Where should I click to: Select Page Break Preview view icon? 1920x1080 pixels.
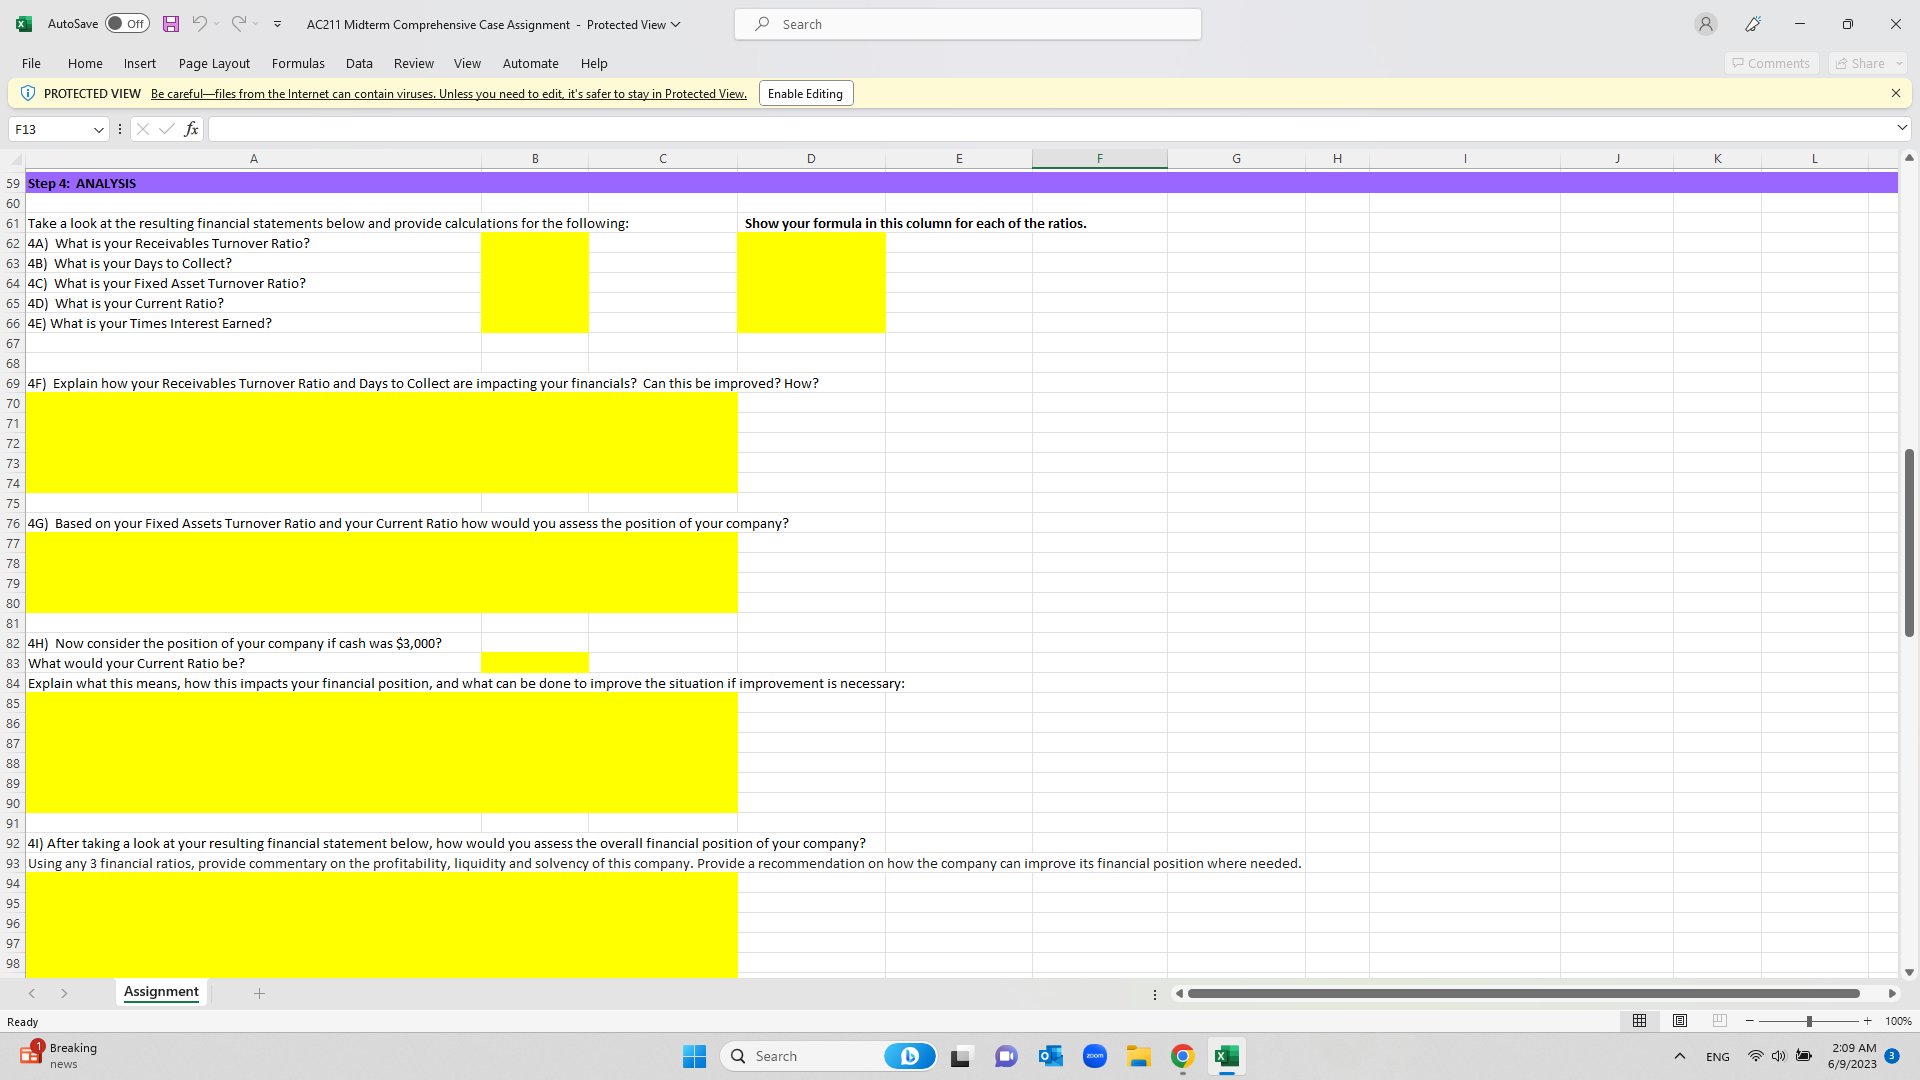pos(1720,1021)
